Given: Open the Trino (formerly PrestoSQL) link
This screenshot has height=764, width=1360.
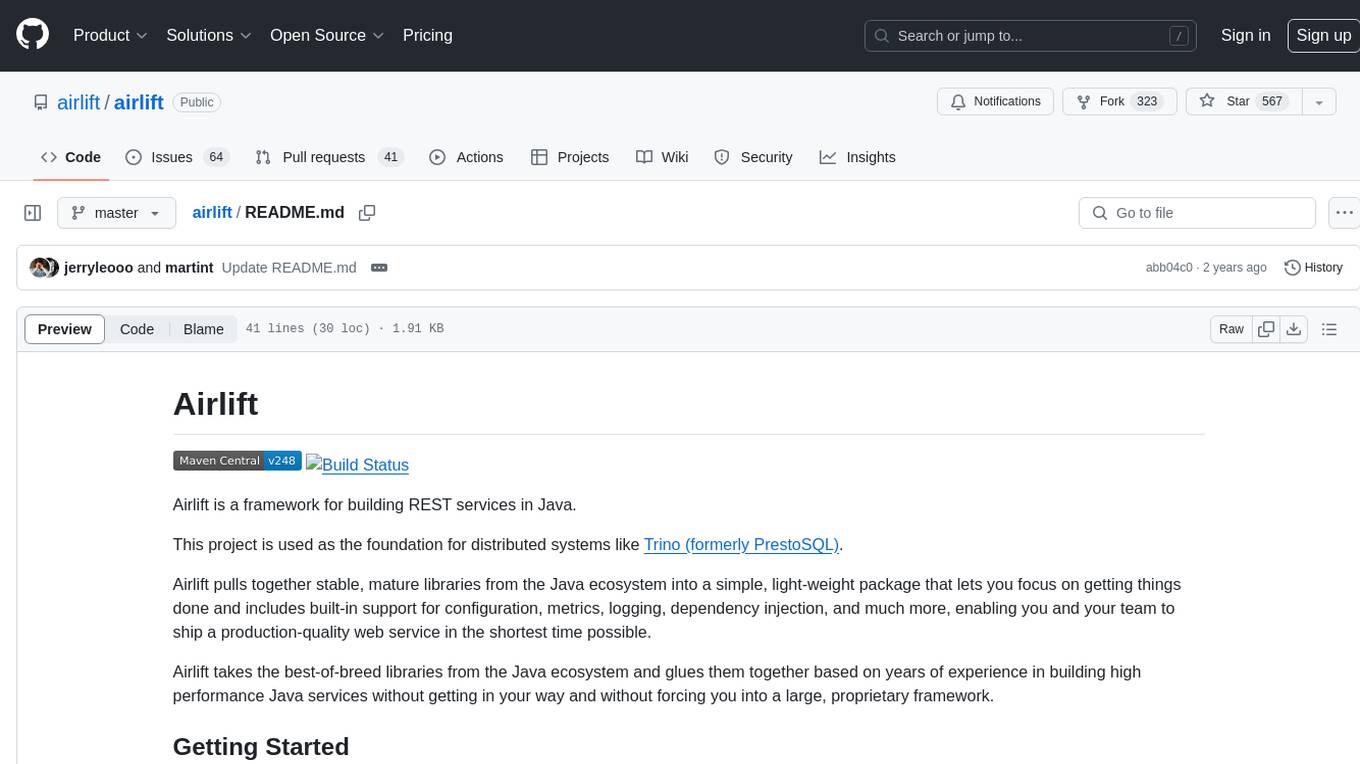Looking at the screenshot, I should pos(741,545).
